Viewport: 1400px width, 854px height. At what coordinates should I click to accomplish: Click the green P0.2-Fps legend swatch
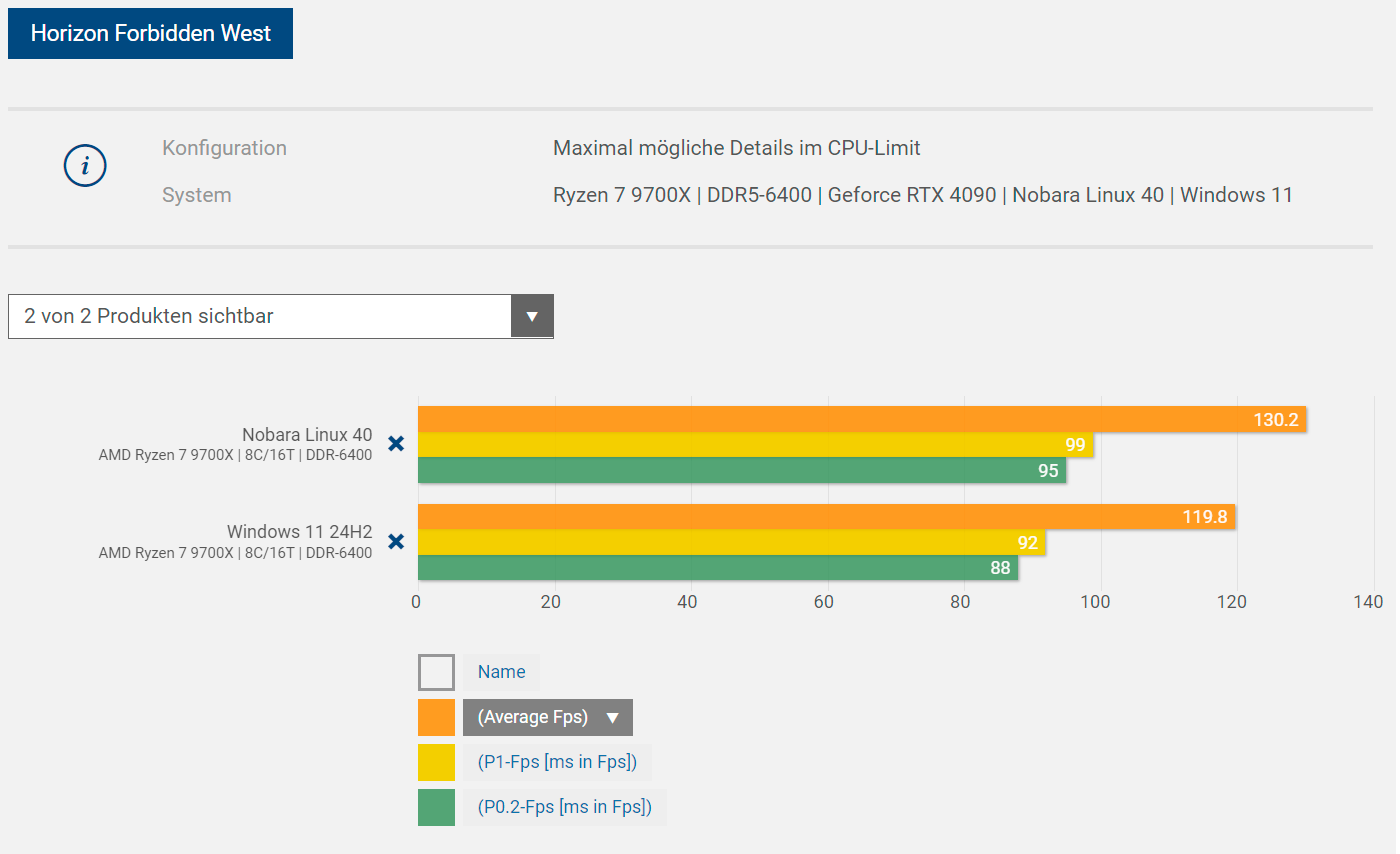point(436,807)
